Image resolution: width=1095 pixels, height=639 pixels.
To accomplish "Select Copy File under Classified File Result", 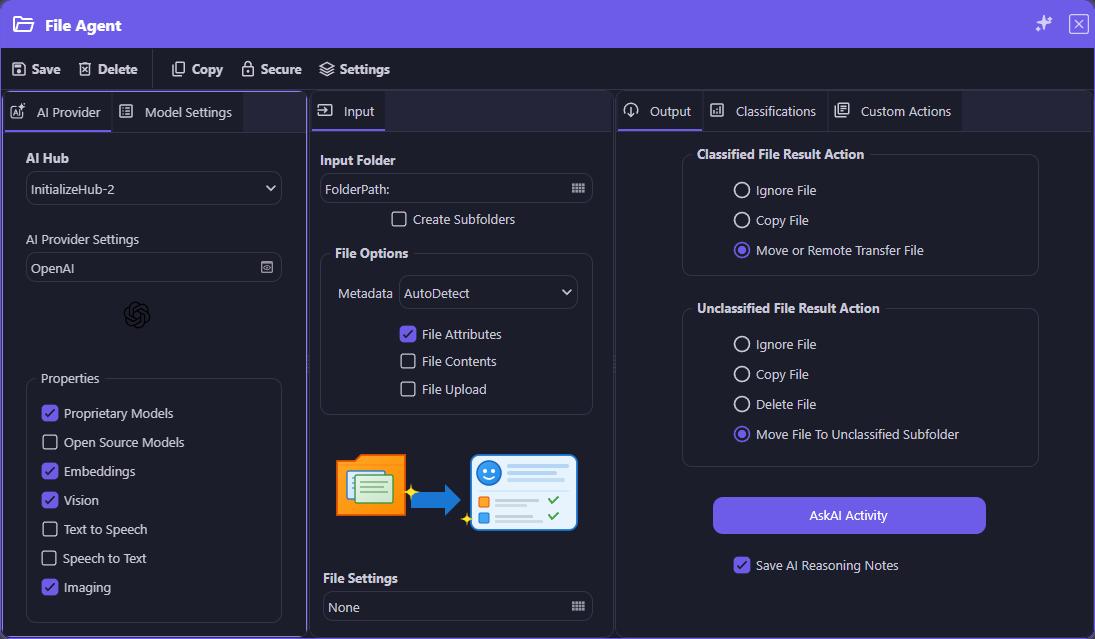I will pyautogui.click(x=742, y=220).
